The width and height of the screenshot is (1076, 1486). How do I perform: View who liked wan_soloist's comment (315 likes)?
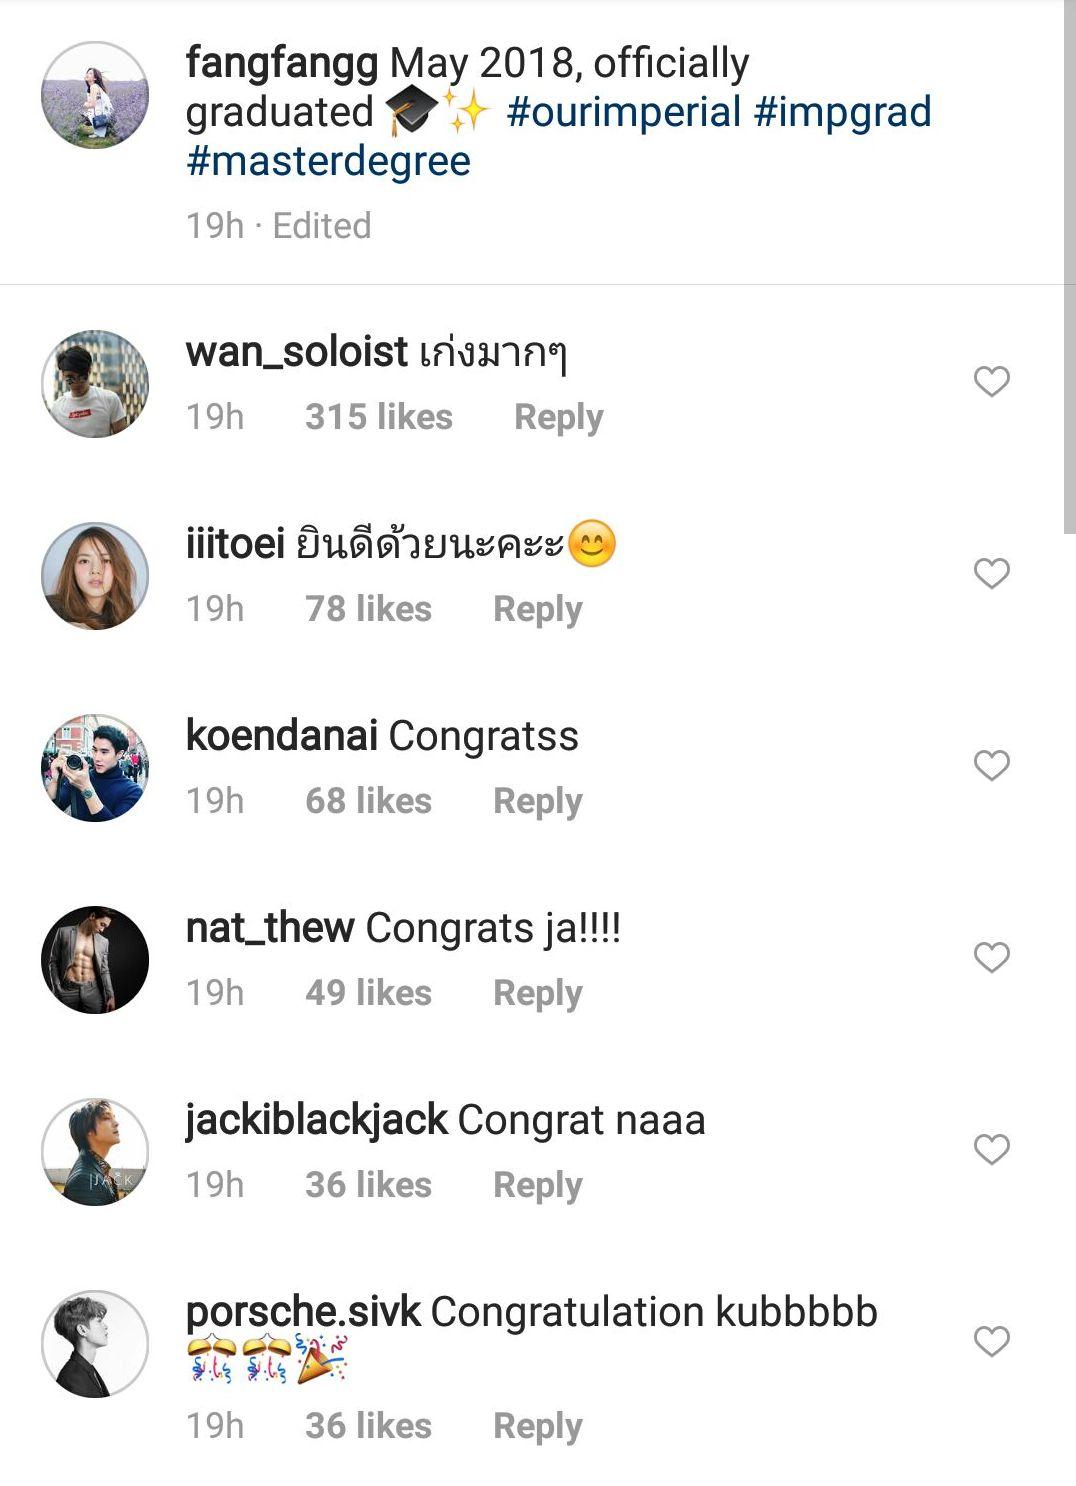[378, 417]
